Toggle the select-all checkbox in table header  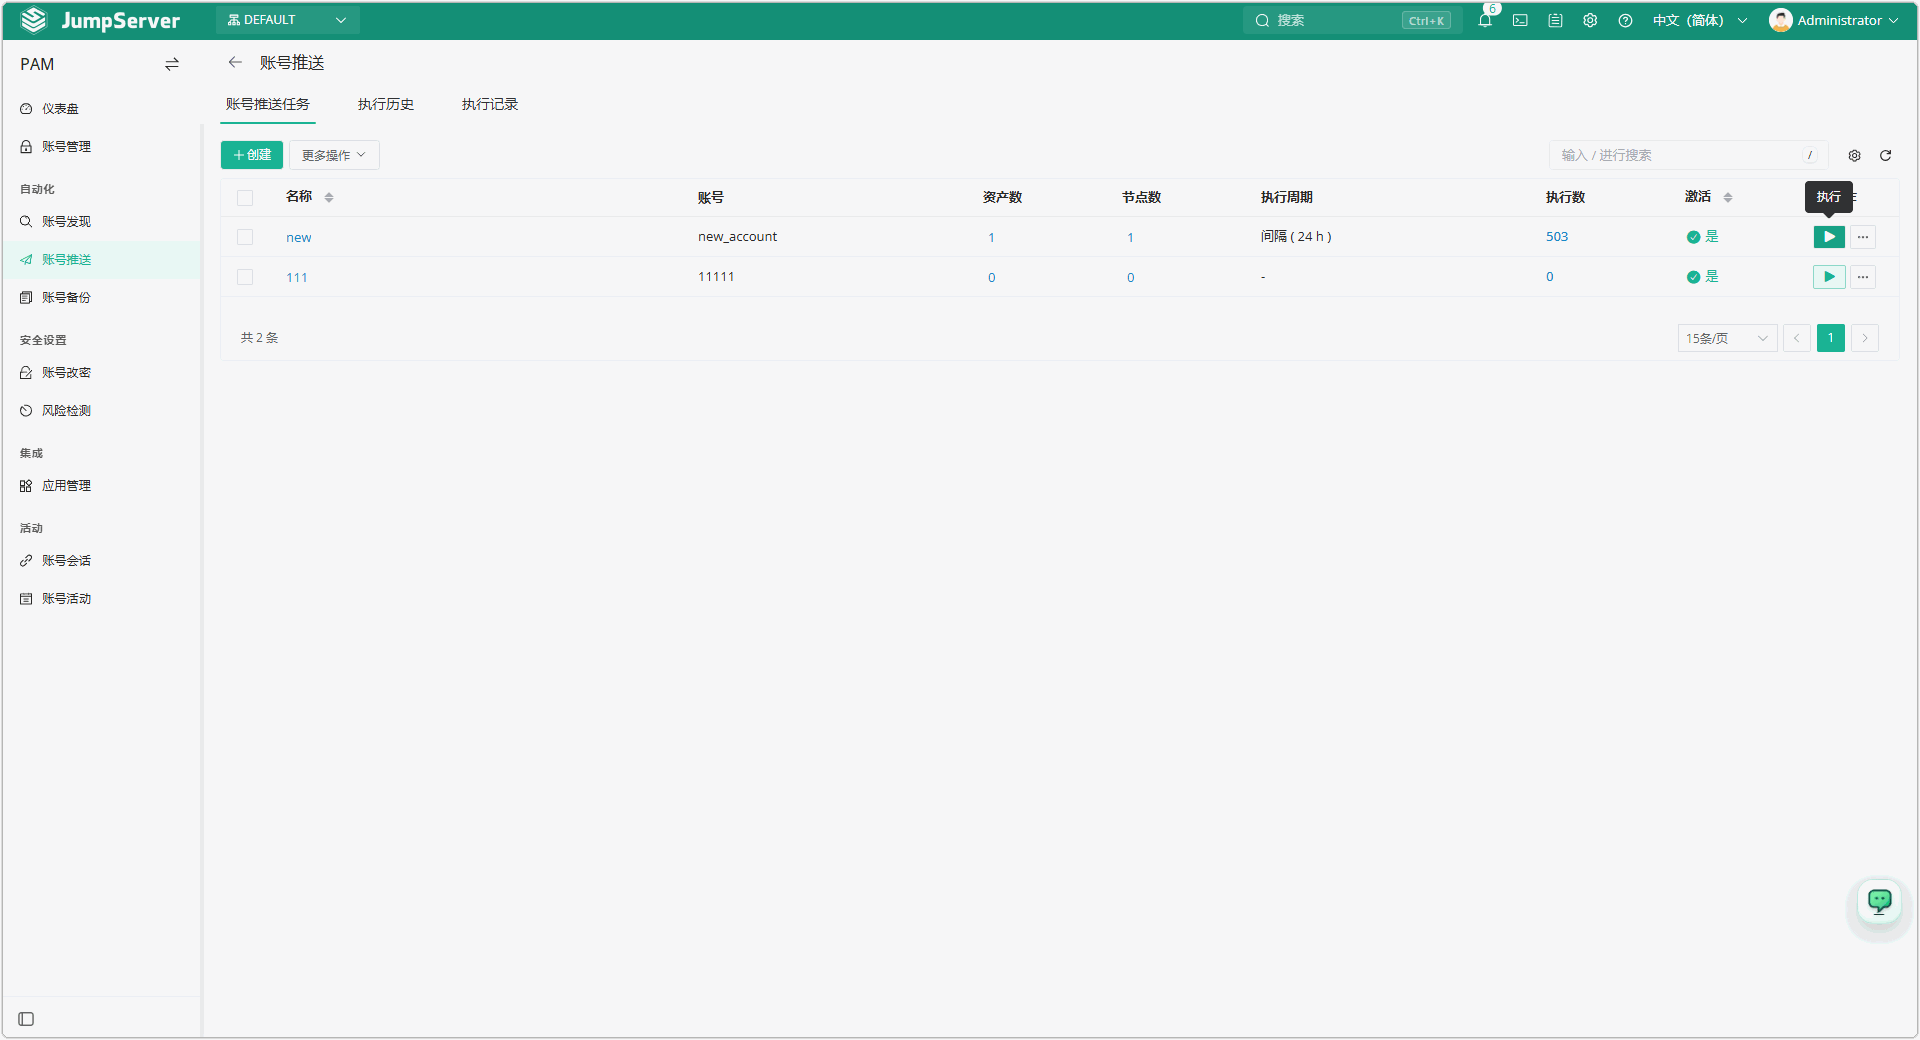[245, 197]
